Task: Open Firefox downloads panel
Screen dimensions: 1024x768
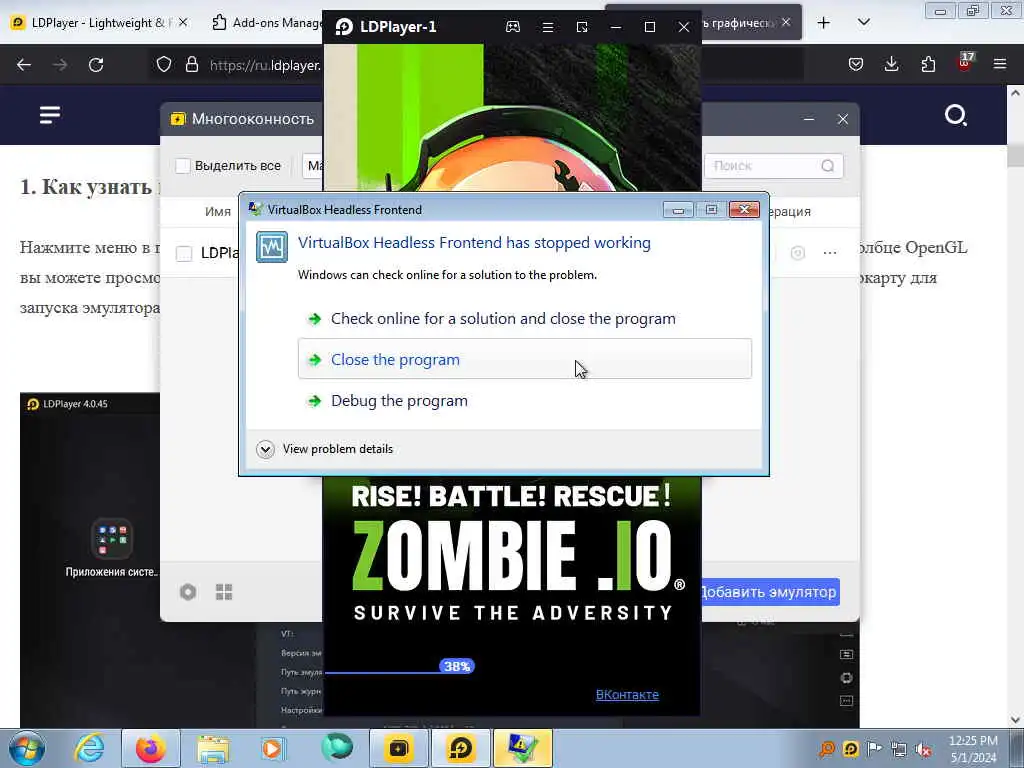Action: pos(891,64)
